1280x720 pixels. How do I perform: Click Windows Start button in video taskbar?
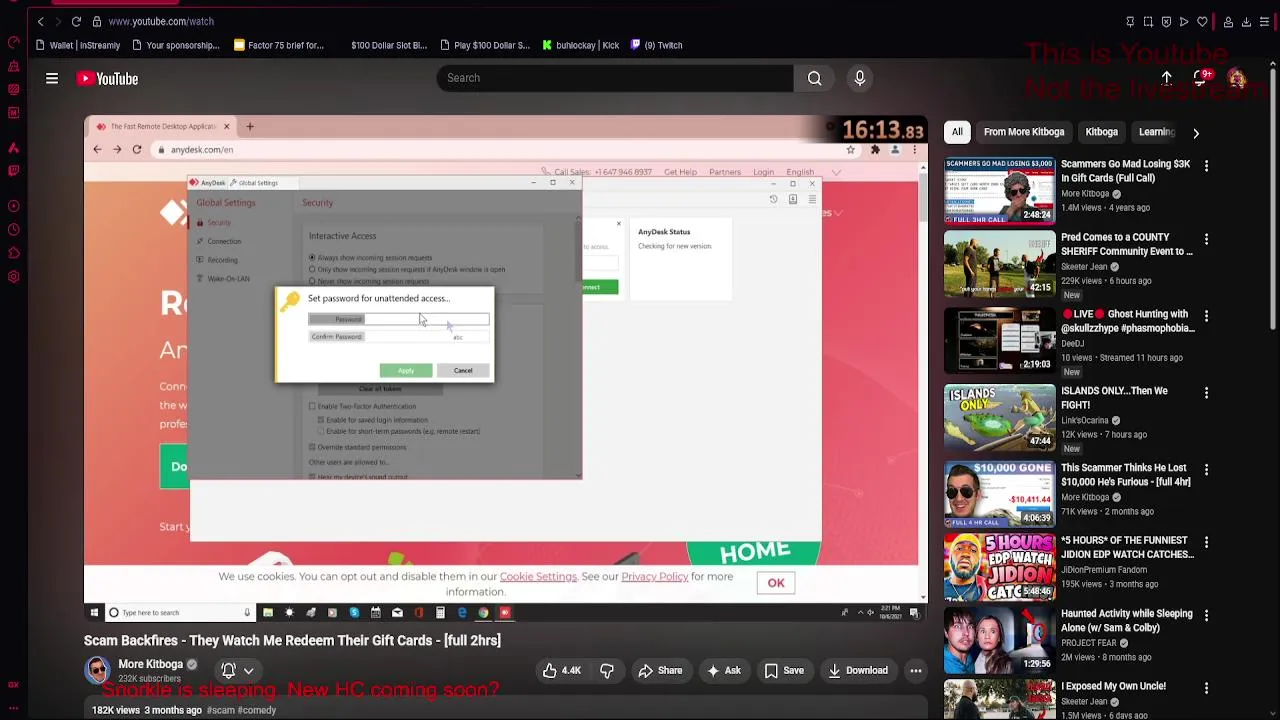[94, 613]
